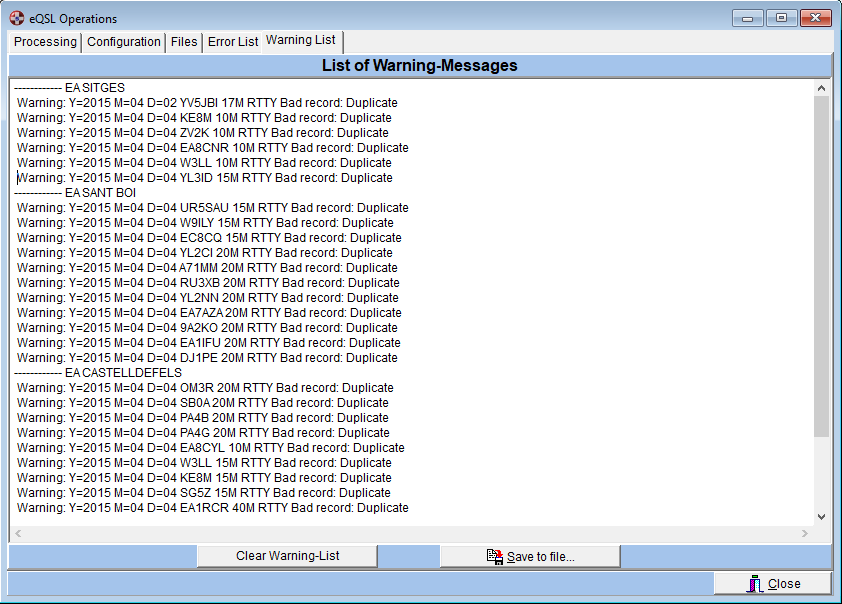Click the horizontal scrollbar left arrow
Screen dimensions: 842x604
click(17, 534)
